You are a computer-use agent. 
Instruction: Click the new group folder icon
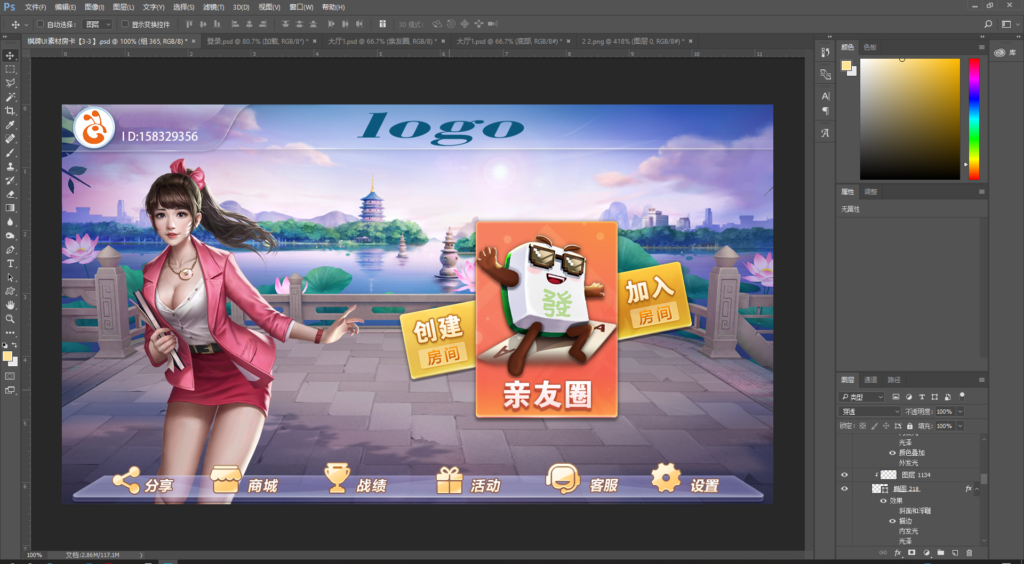[940, 552]
